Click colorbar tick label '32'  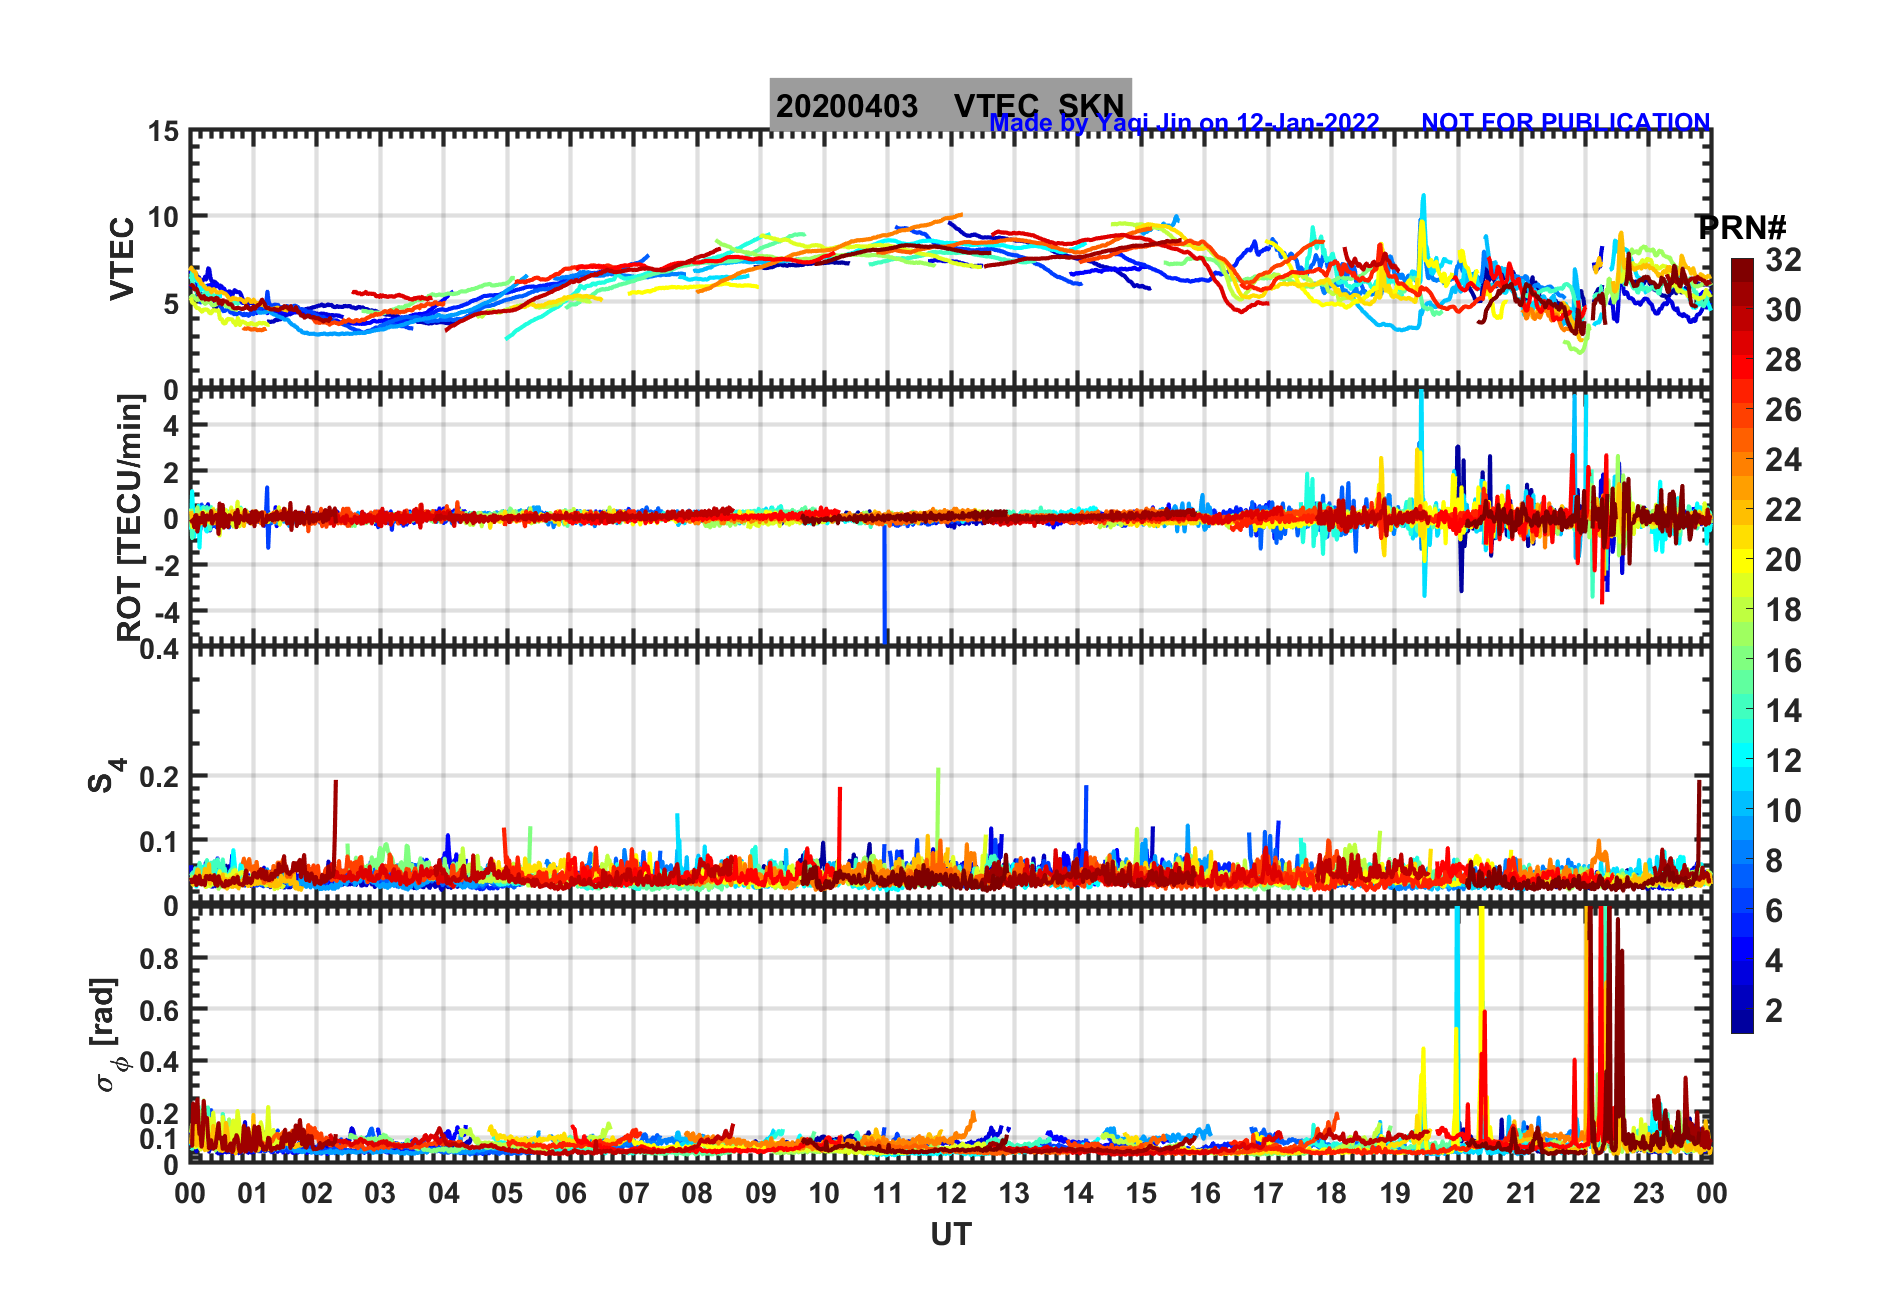(x=1783, y=260)
